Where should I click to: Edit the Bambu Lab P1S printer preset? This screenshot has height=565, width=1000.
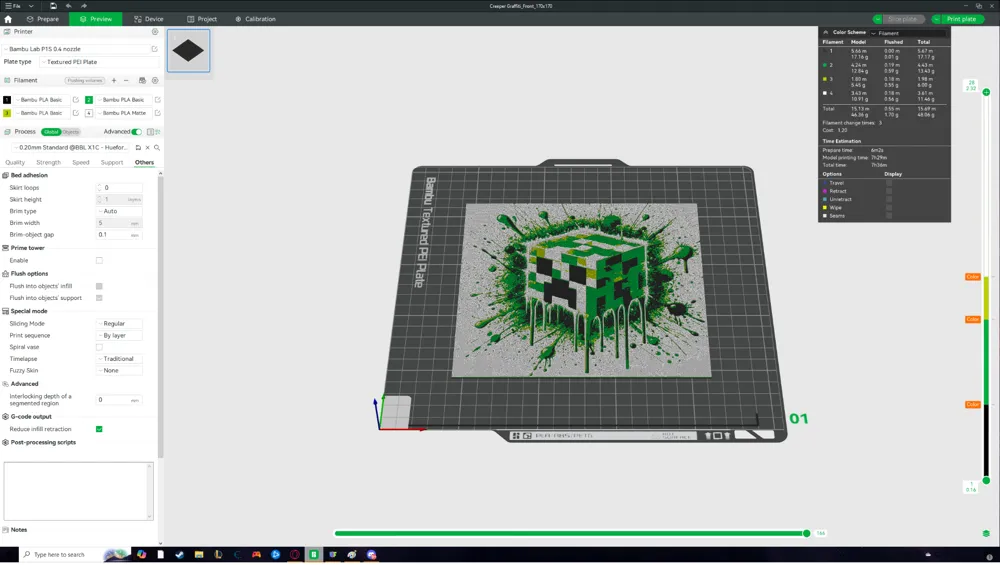pos(154,48)
